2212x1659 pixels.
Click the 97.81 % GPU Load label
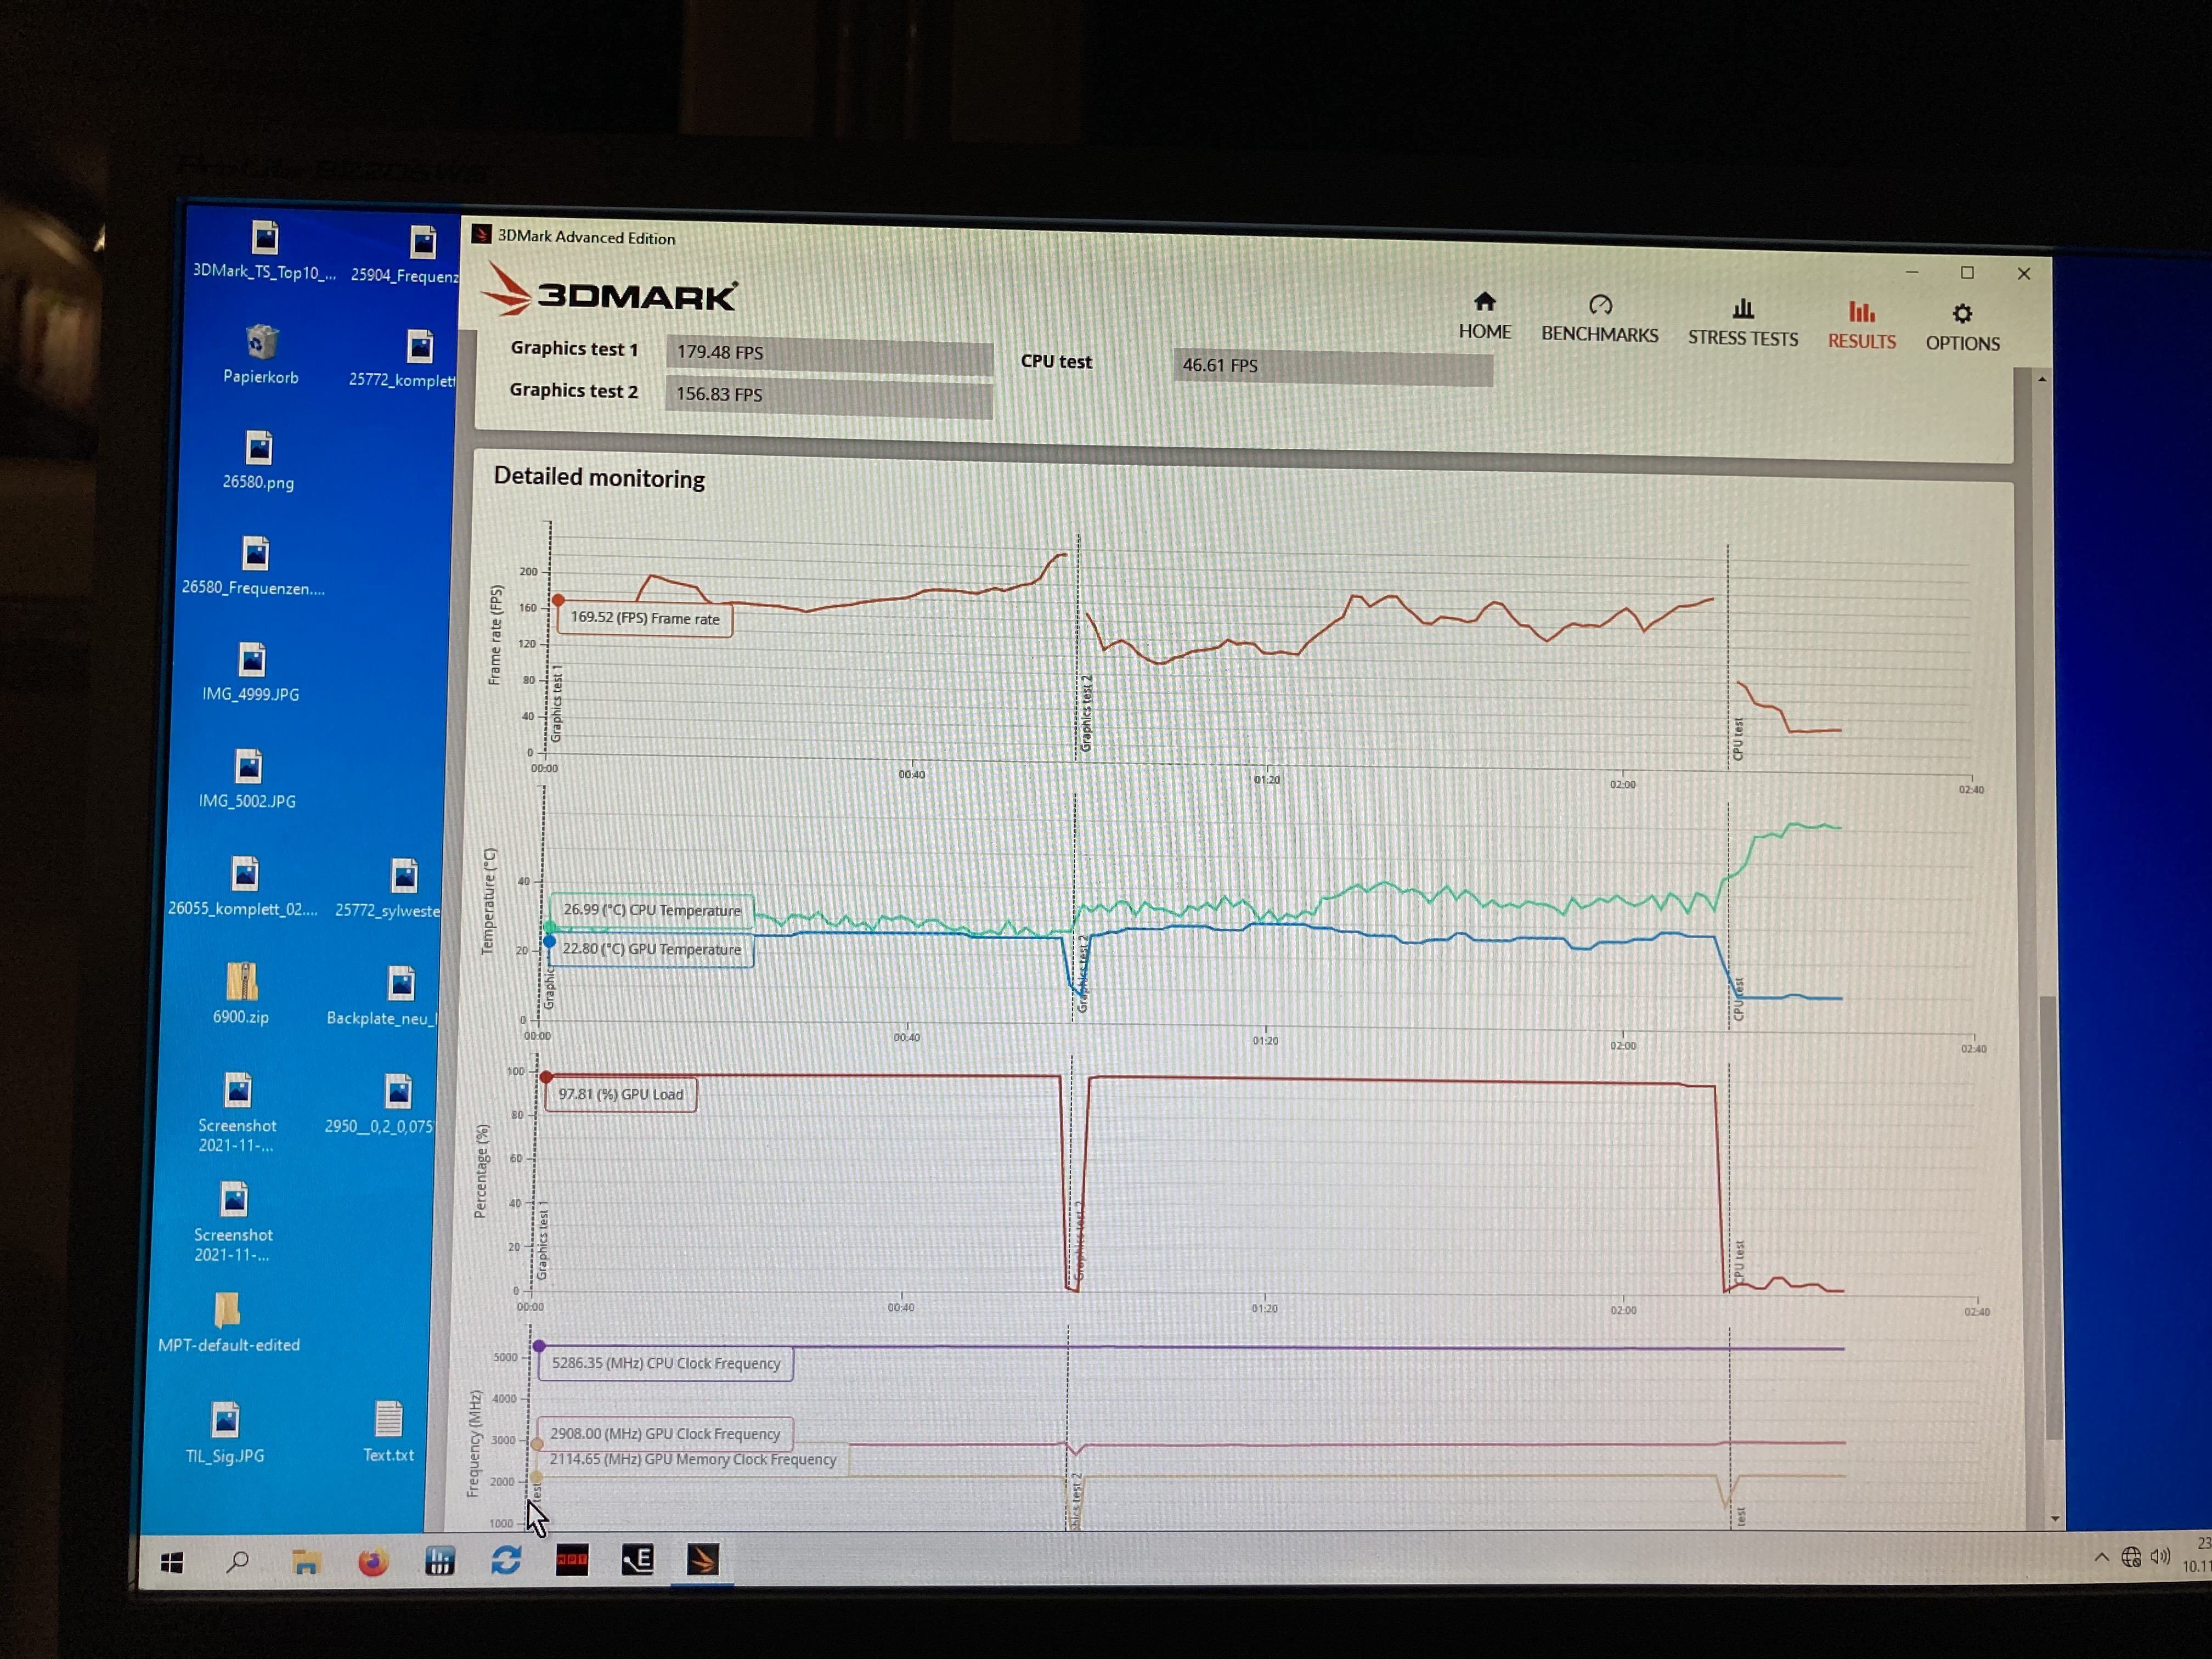(620, 1094)
